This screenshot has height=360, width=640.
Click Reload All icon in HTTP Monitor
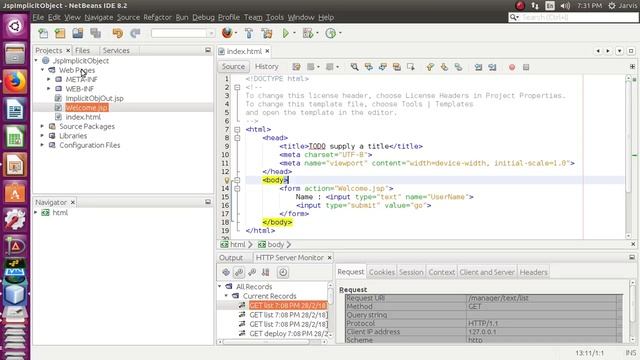click(x=226, y=272)
